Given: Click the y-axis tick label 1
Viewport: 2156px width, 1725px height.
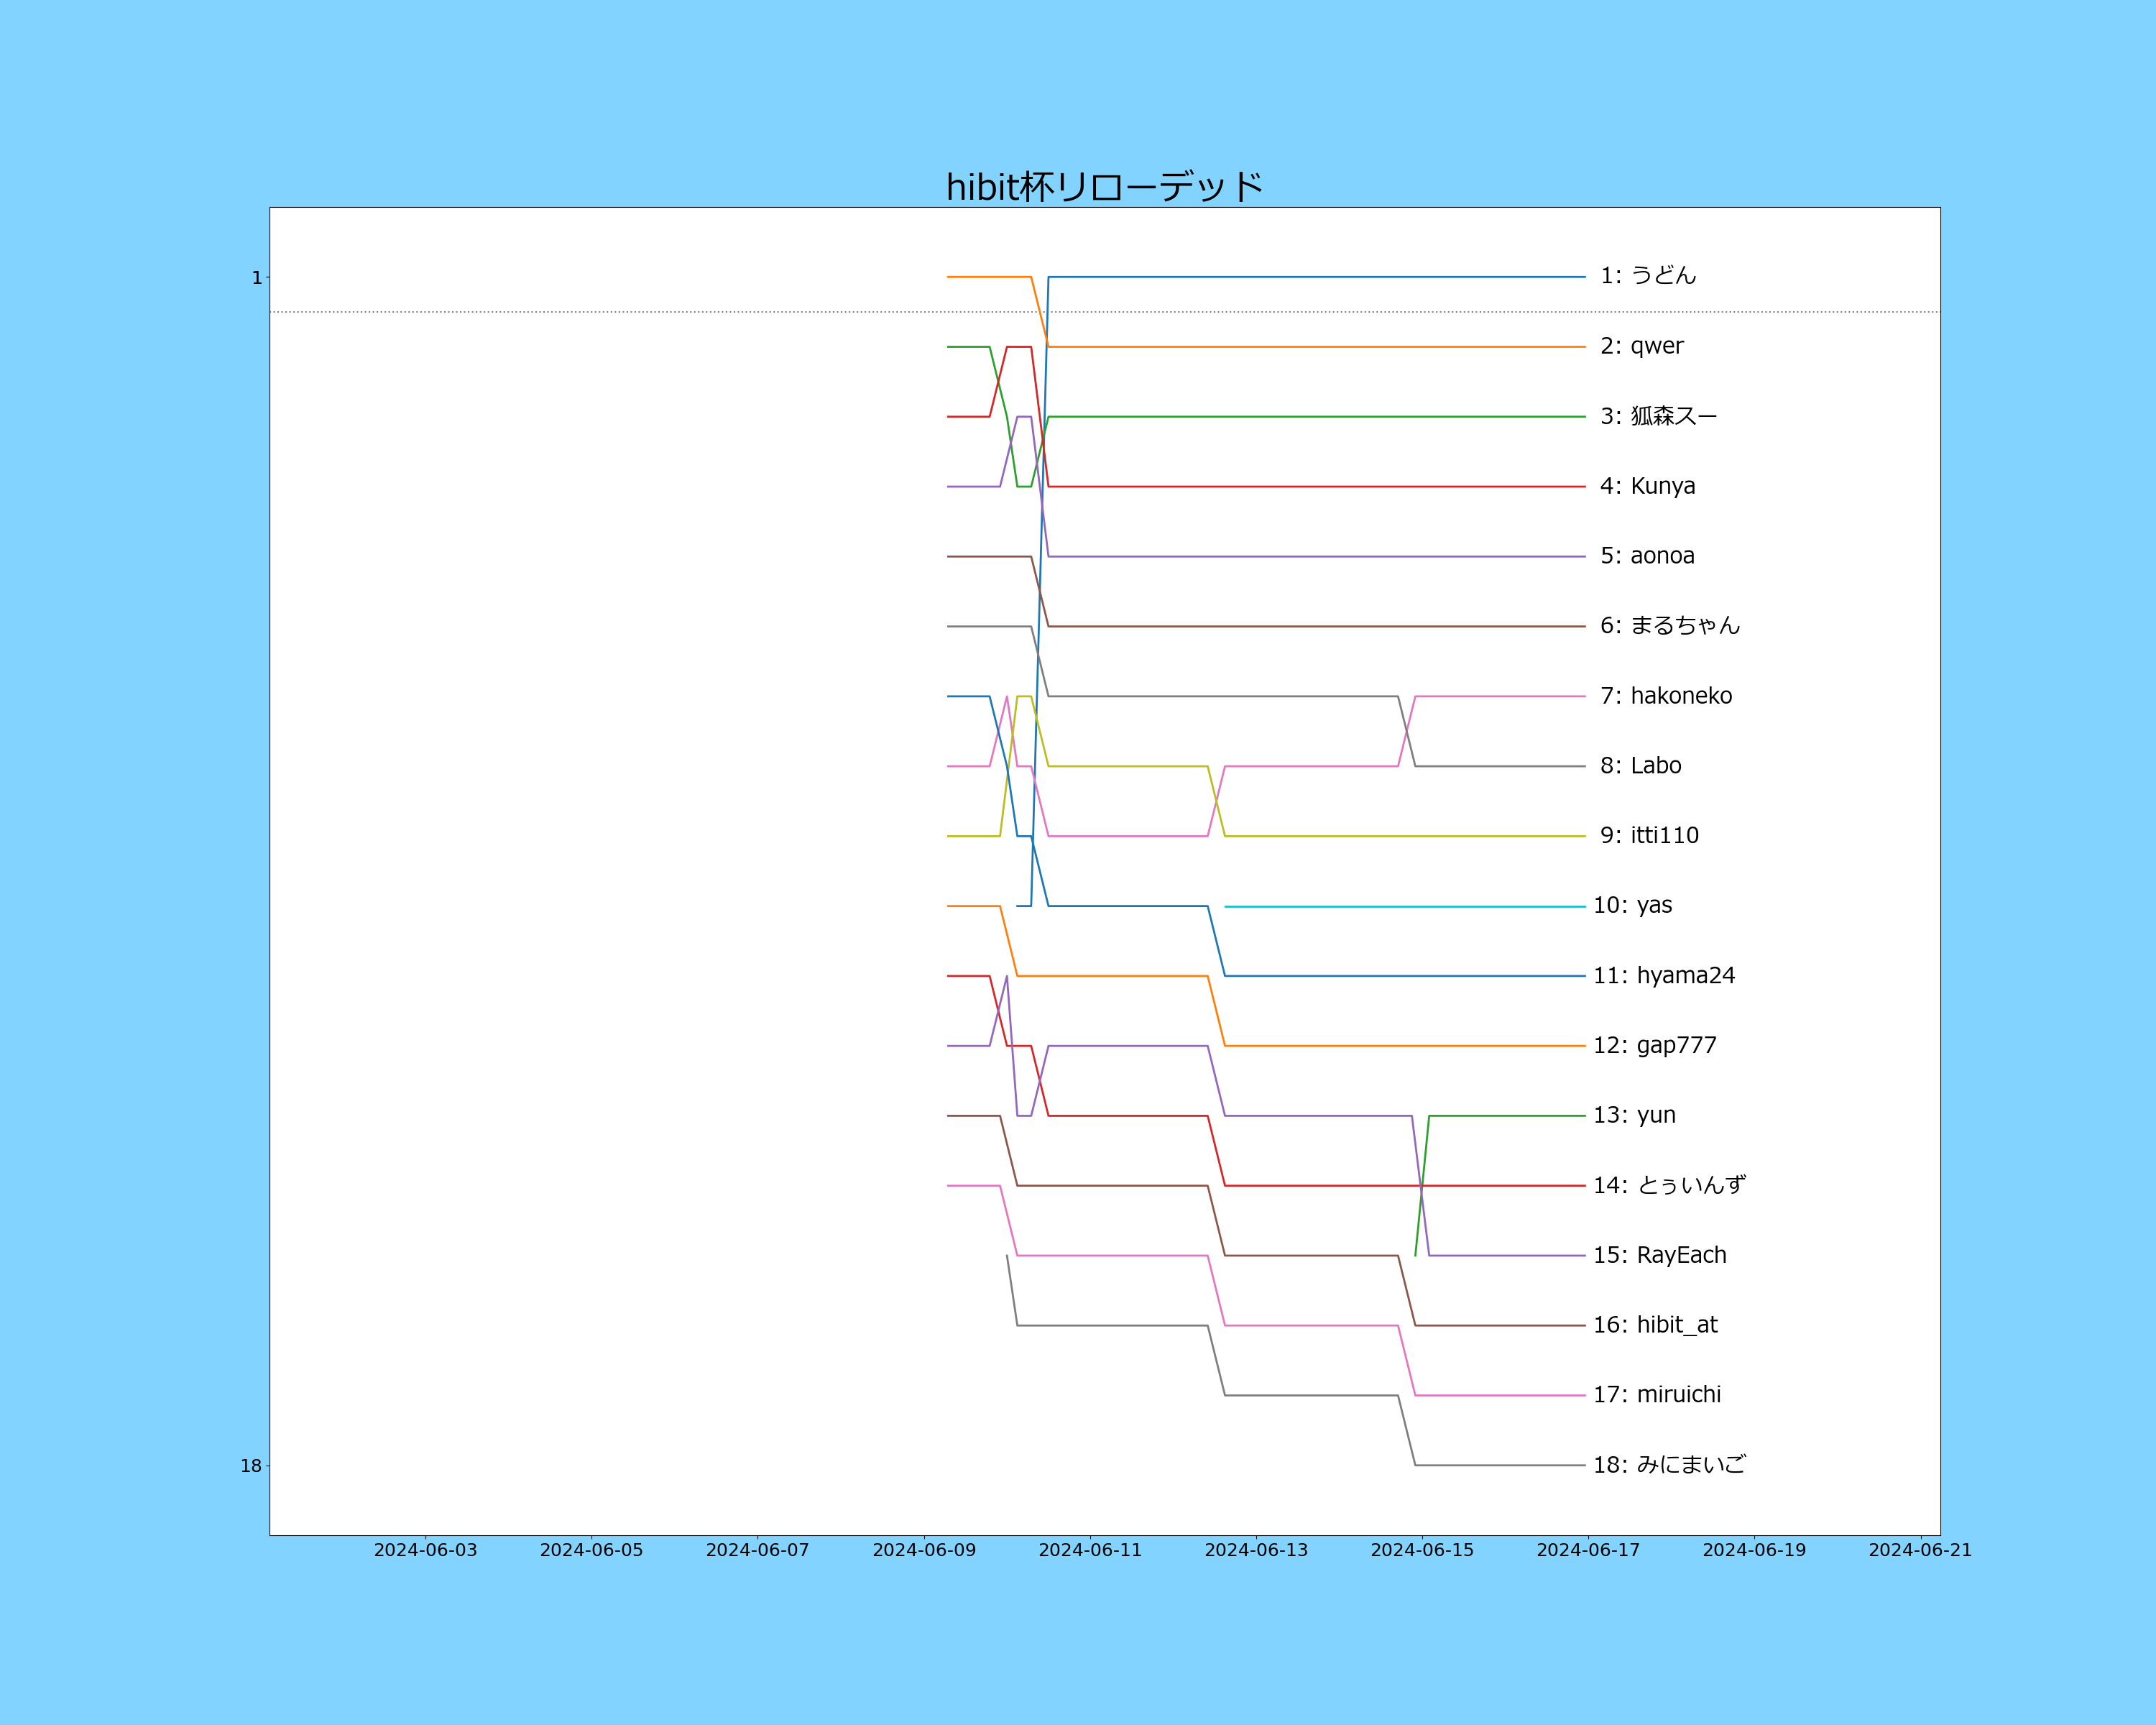Looking at the screenshot, I should click(x=256, y=278).
